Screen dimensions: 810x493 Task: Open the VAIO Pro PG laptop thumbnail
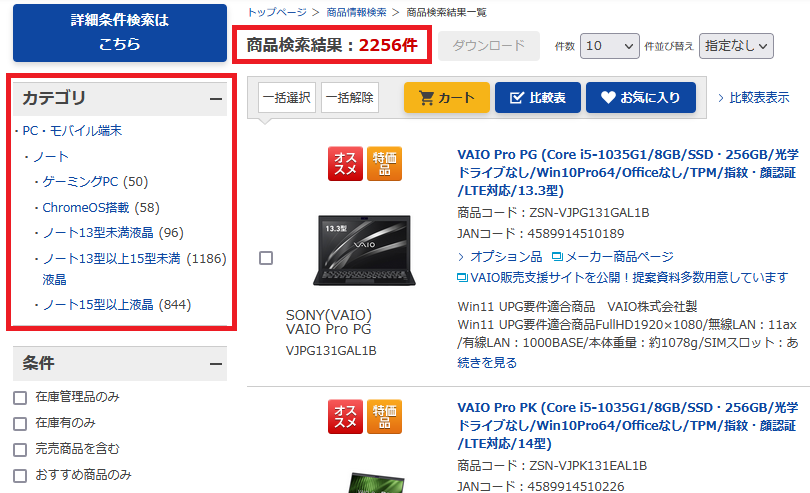coord(364,250)
